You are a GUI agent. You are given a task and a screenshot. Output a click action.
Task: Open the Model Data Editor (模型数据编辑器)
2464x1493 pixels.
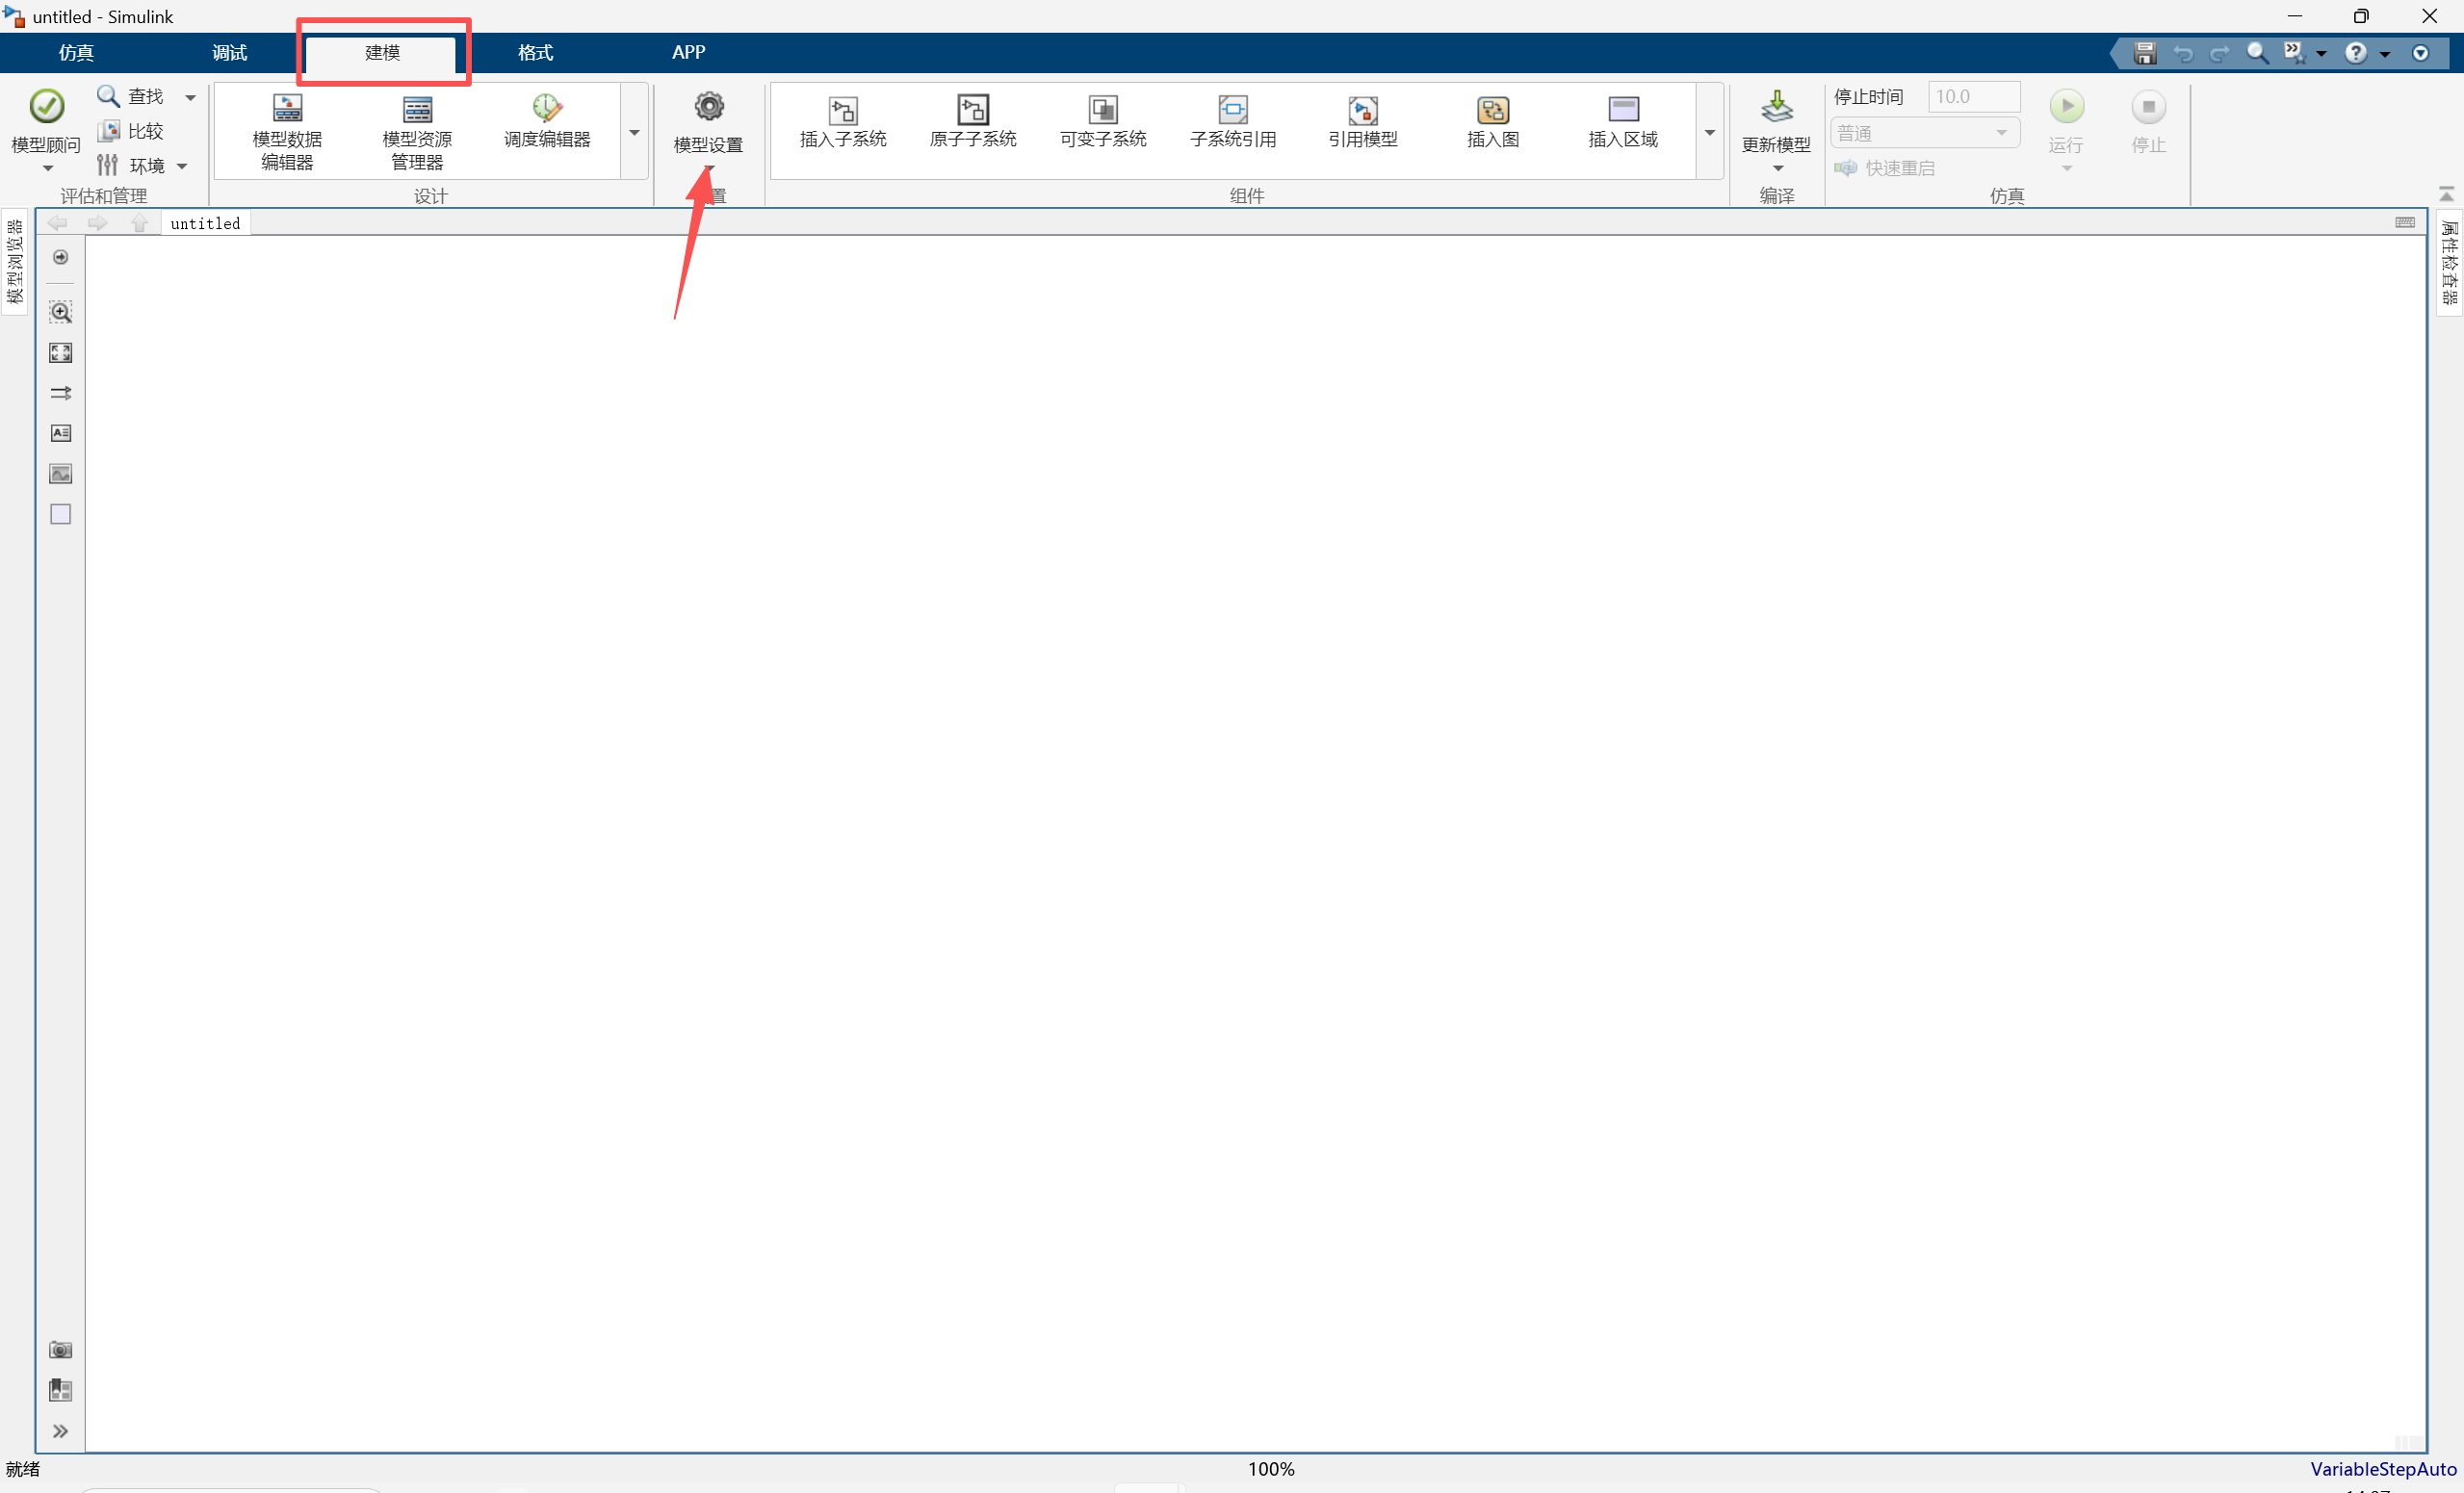pos(287,109)
